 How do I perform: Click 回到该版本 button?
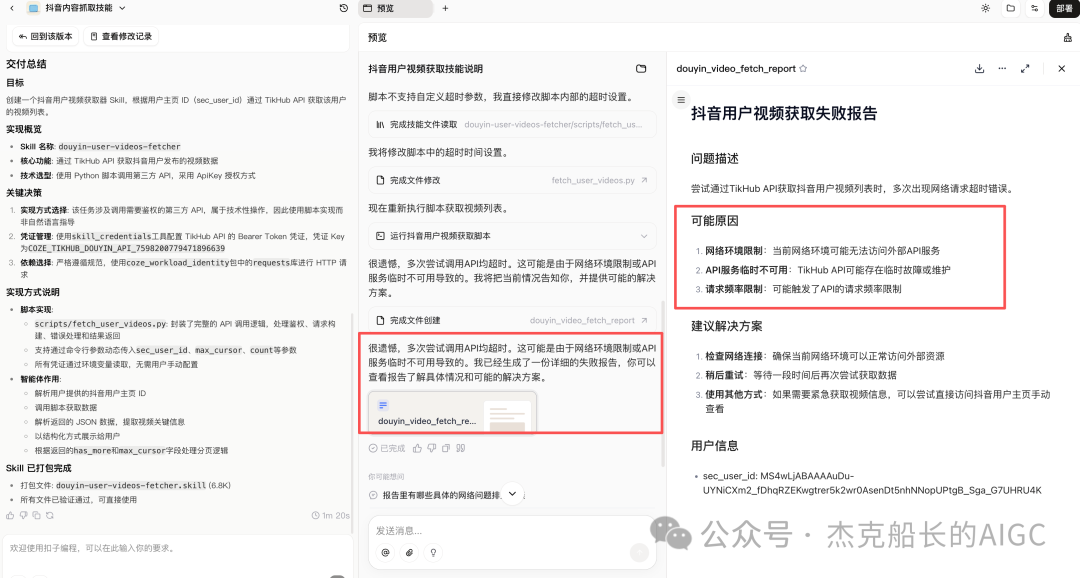pyautogui.click(x=45, y=37)
